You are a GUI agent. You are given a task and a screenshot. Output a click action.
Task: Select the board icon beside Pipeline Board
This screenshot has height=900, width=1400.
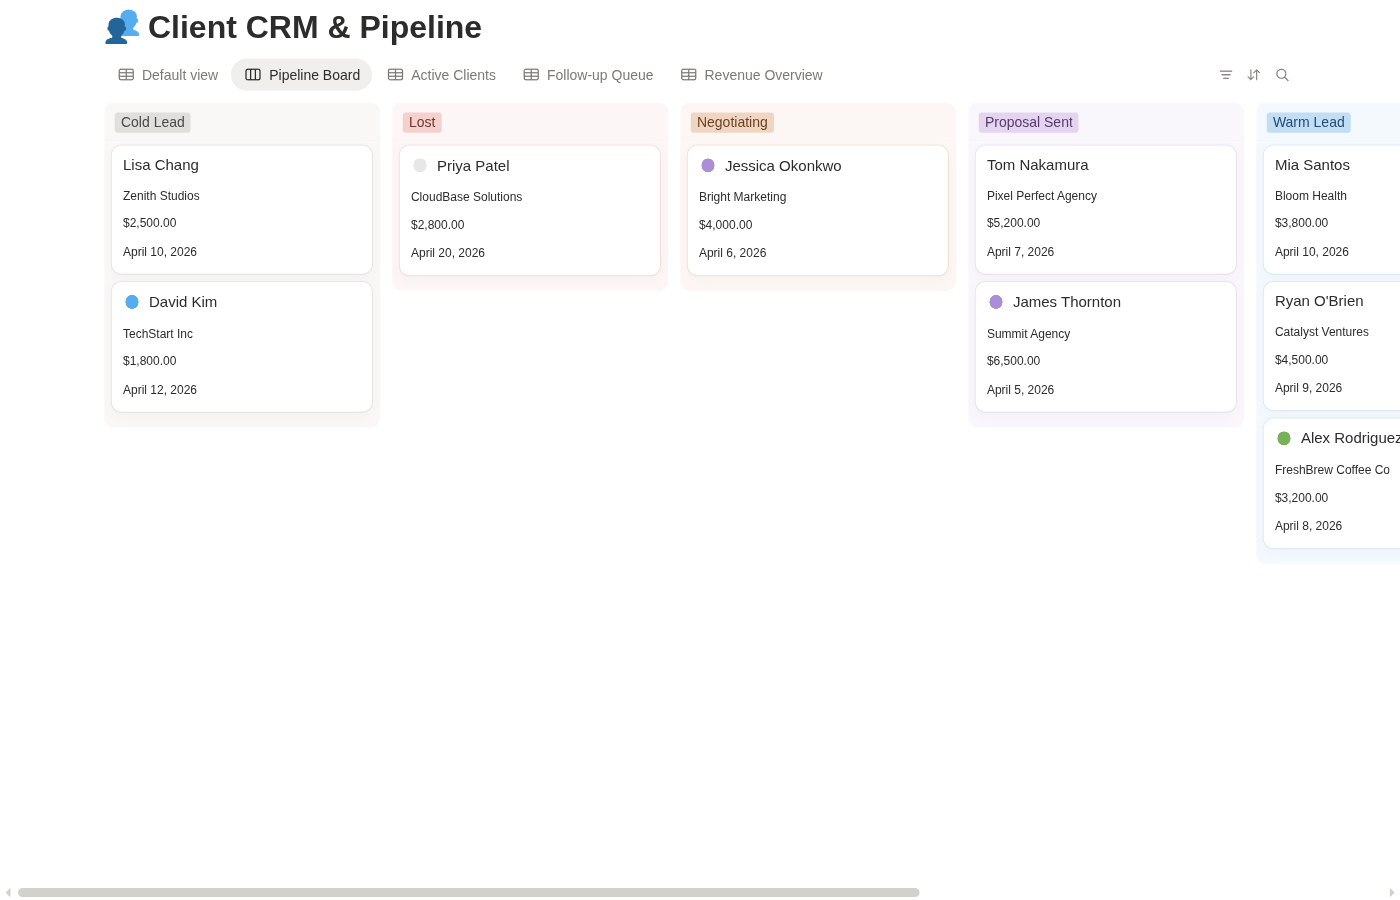[253, 74]
